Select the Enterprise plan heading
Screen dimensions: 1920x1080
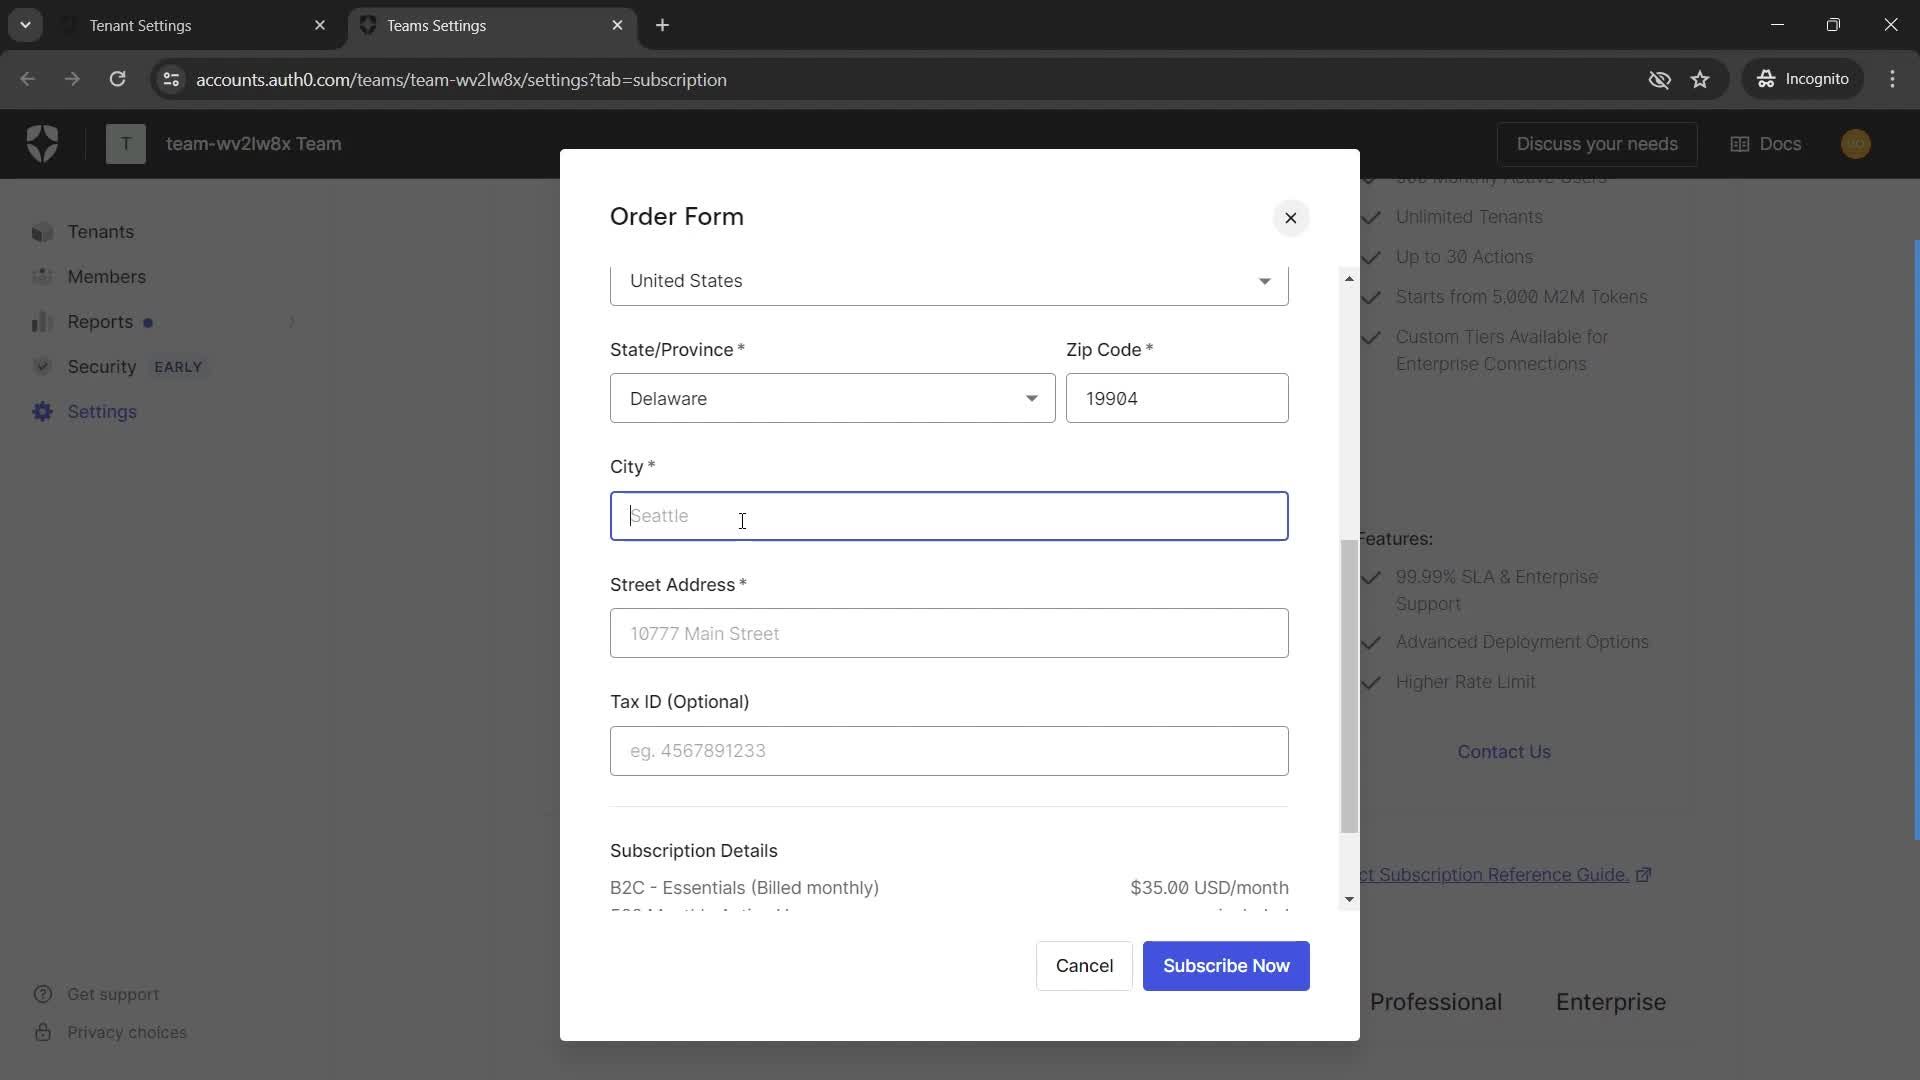click(x=1611, y=1002)
